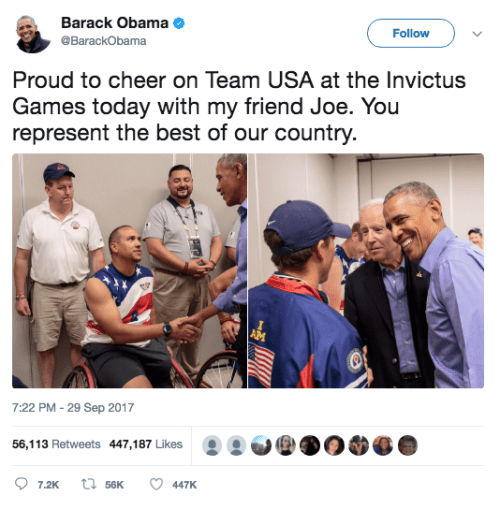Open the left photo of wheelchair handshake

129,271
